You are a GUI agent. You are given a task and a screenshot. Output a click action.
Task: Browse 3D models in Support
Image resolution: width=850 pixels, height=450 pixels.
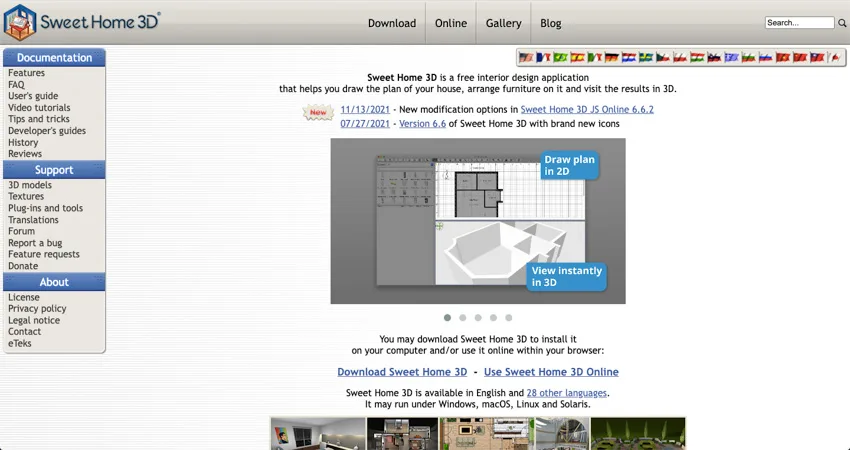point(30,185)
